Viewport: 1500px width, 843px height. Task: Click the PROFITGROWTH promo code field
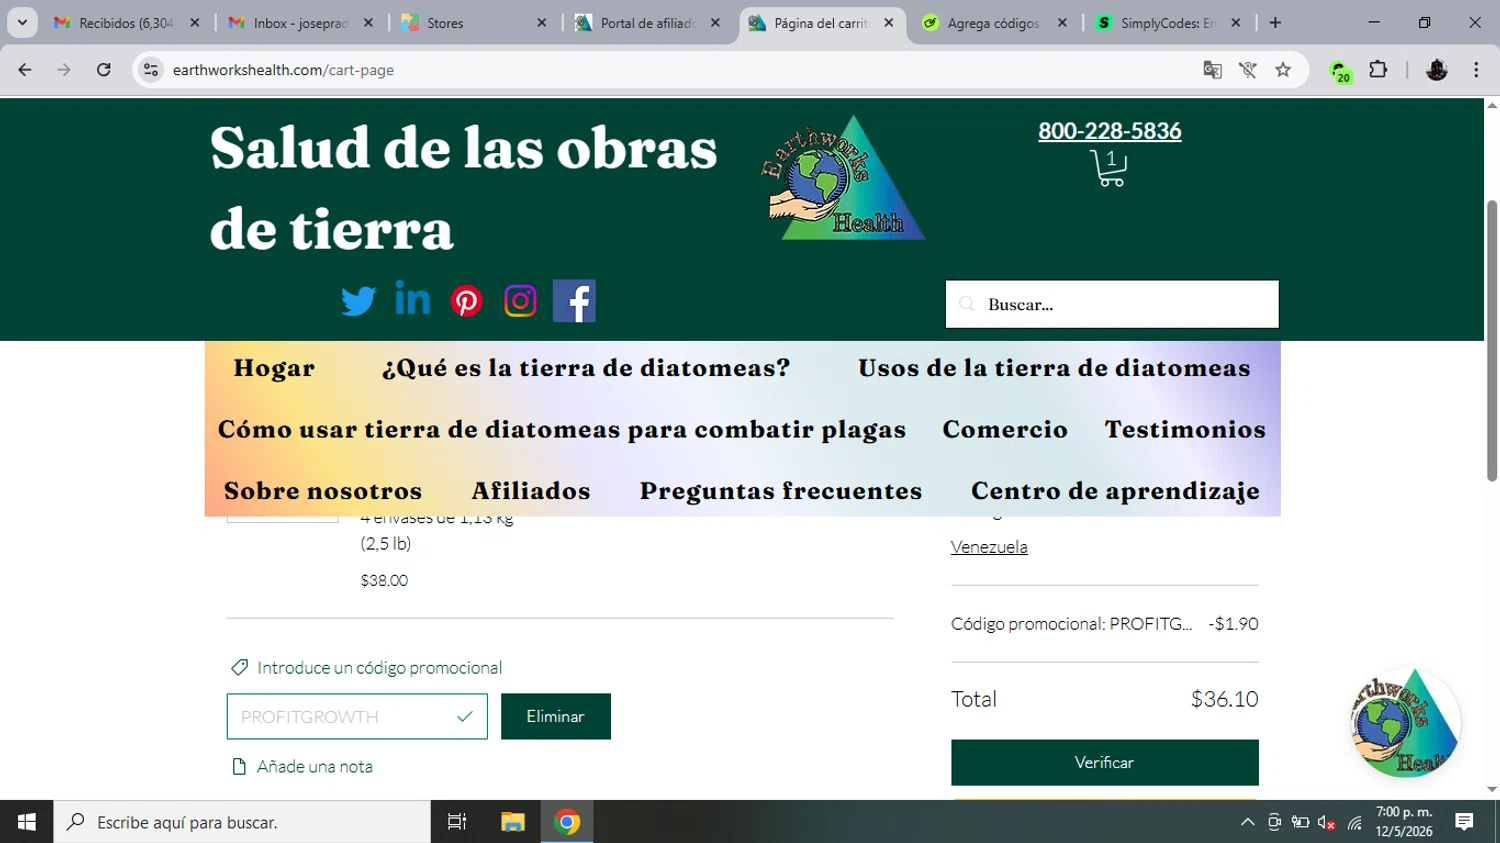[357, 716]
